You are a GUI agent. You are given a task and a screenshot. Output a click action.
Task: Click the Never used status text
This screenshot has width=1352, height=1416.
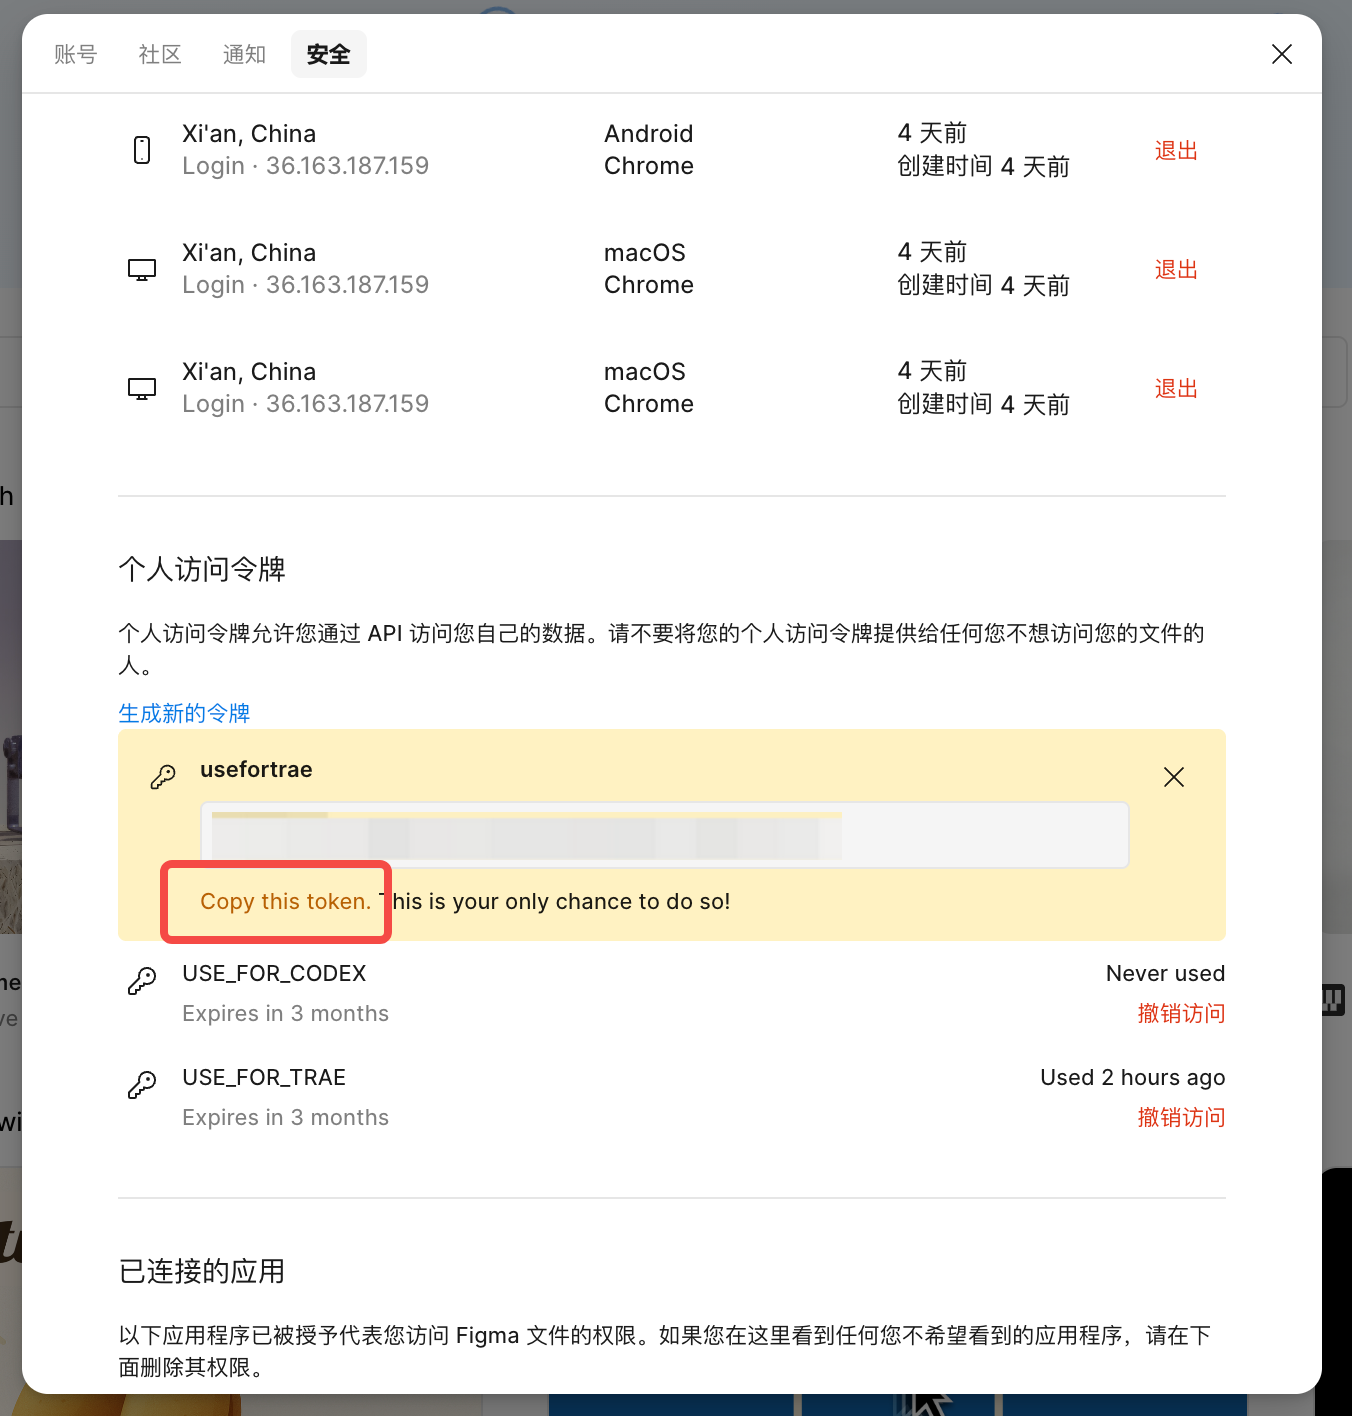(x=1165, y=973)
